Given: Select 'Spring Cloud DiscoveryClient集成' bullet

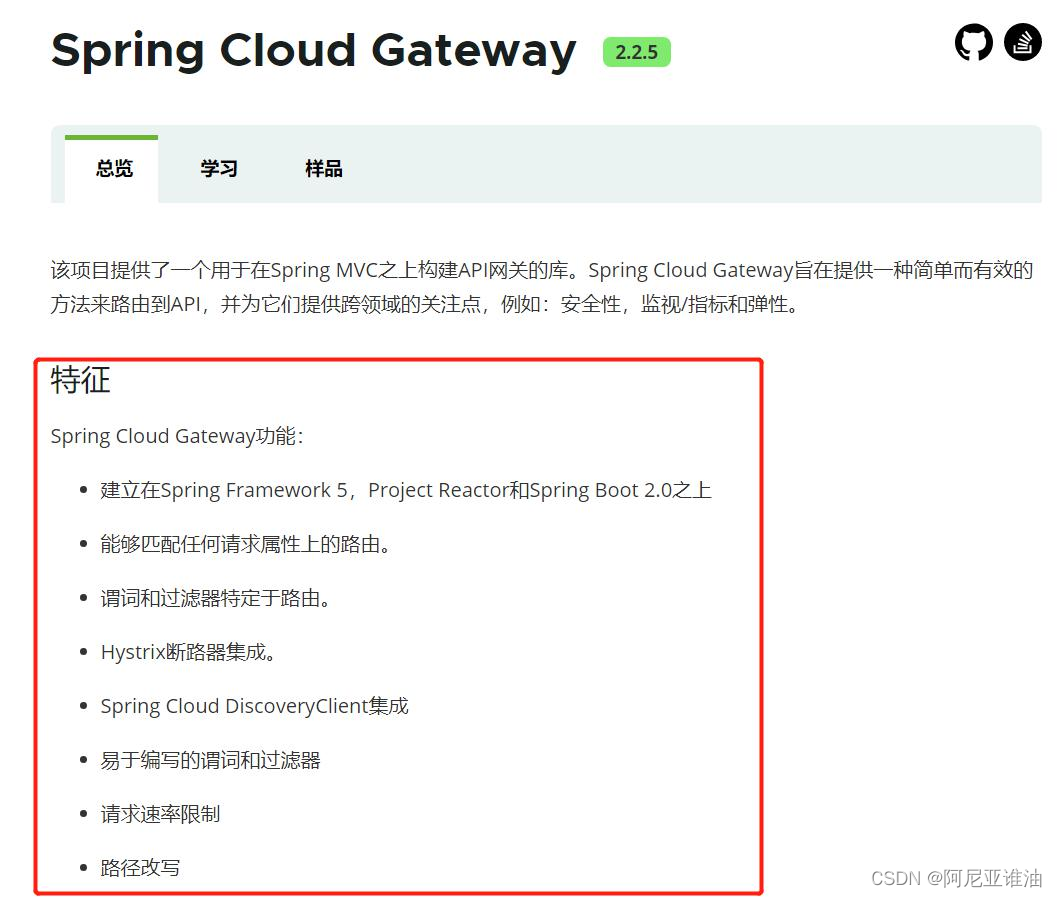Looking at the screenshot, I should [254, 706].
